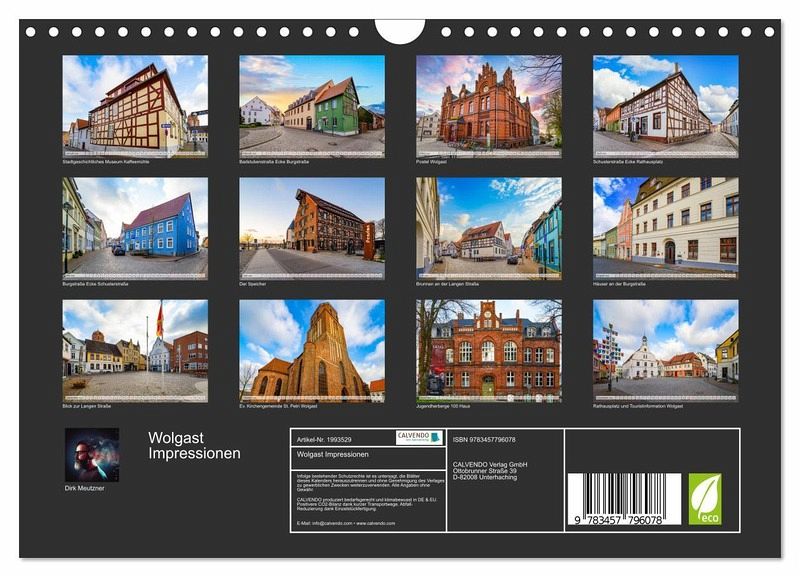Screen dimensions: 800x577
Task: Open the Häuser an der Burgstraße photo
Action: coord(666,228)
